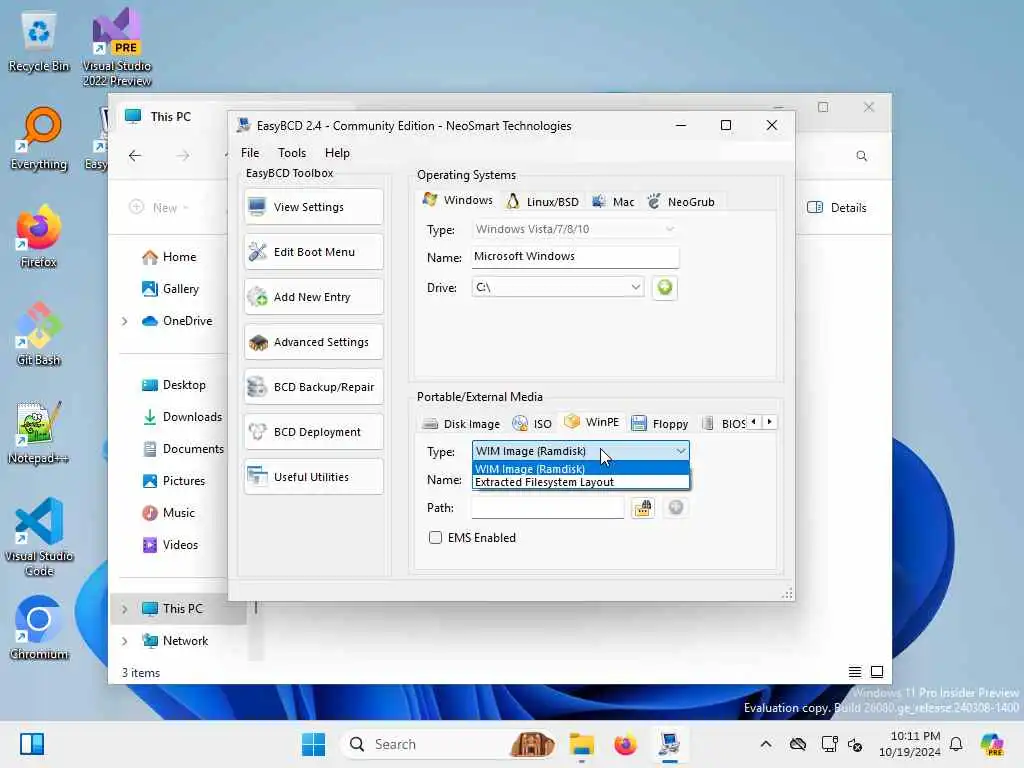Open Documents in Explorer sidebar
Image resolution: width=1024 pixels, height=768 pixels.
point(183,449)
